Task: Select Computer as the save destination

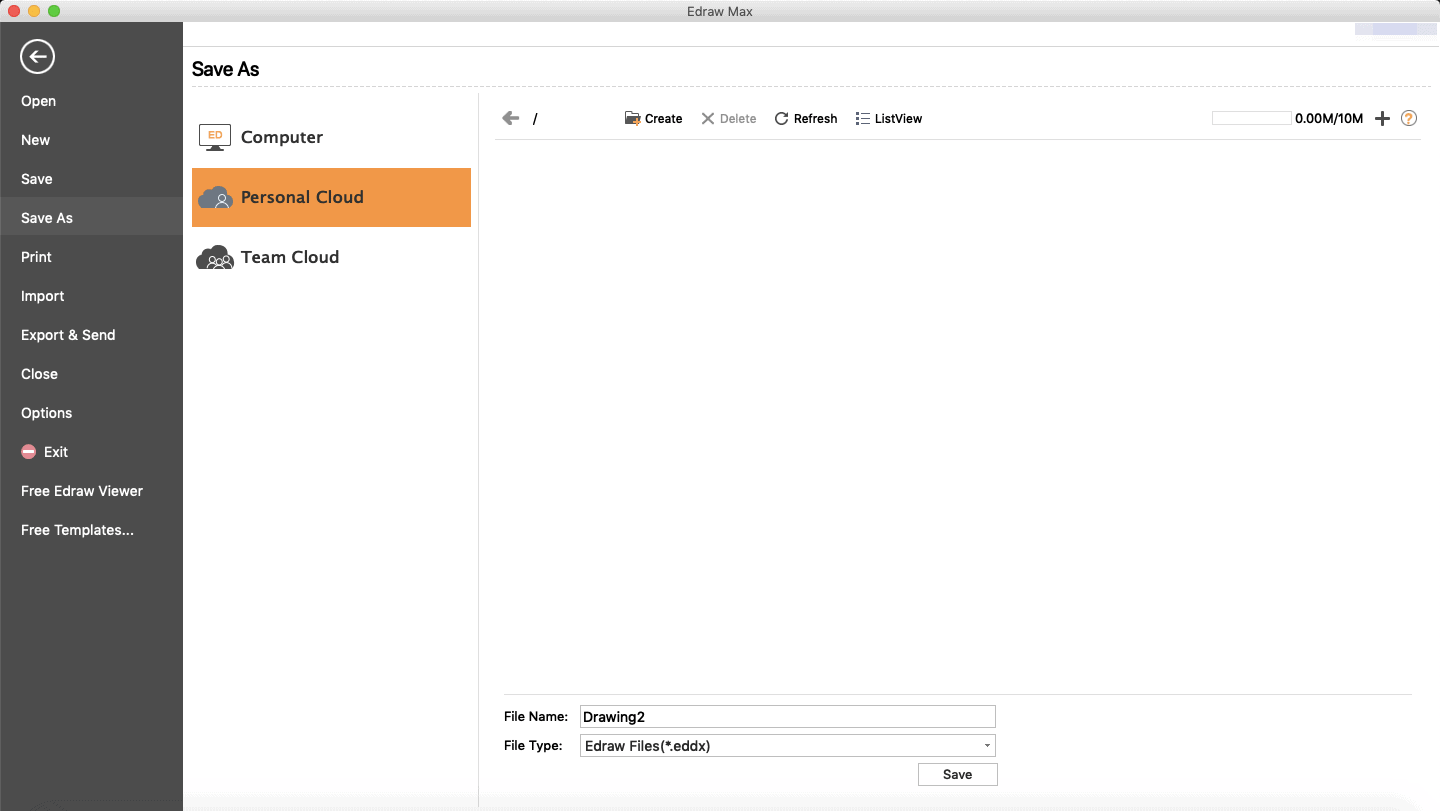Action: point(281,137)
